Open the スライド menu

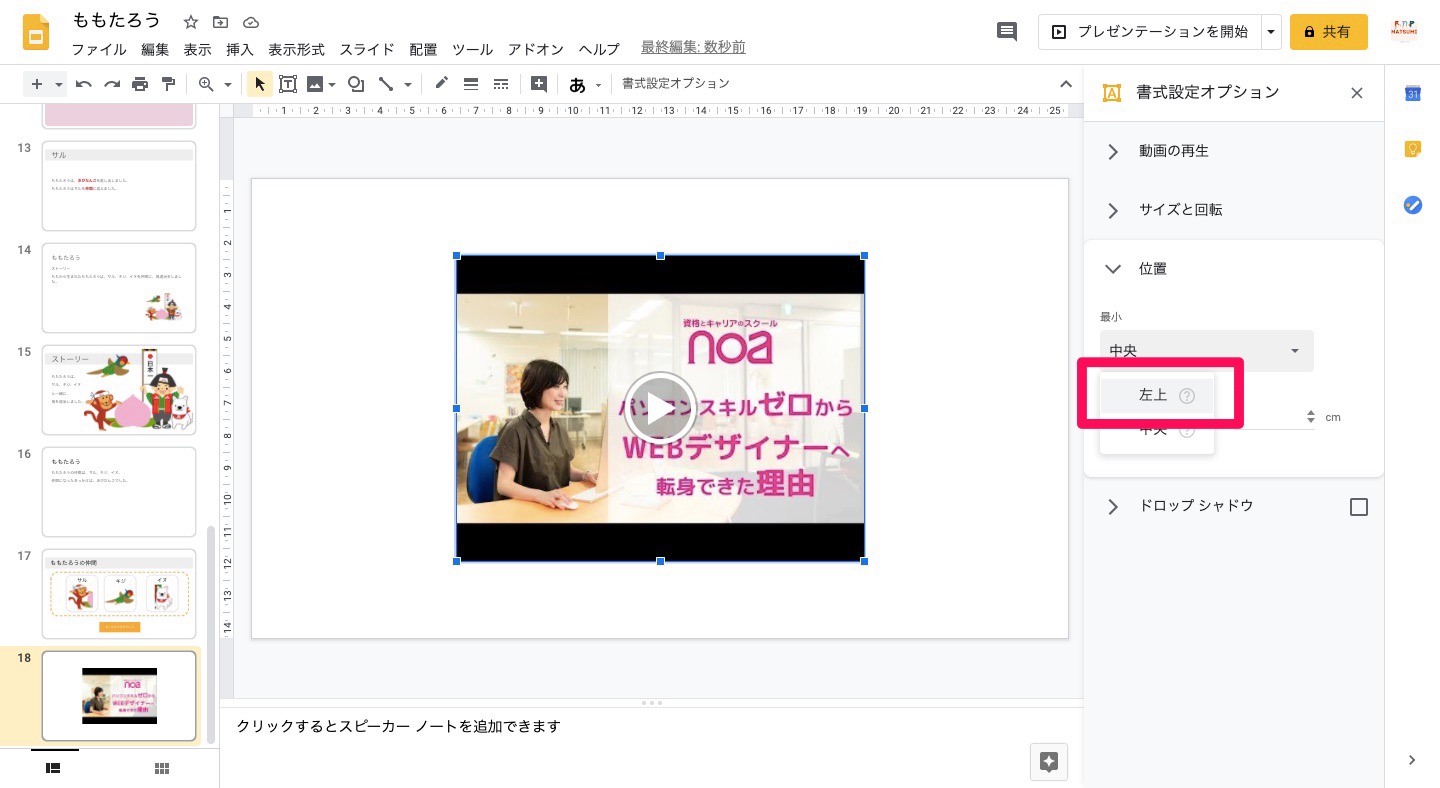click(367, 49)
